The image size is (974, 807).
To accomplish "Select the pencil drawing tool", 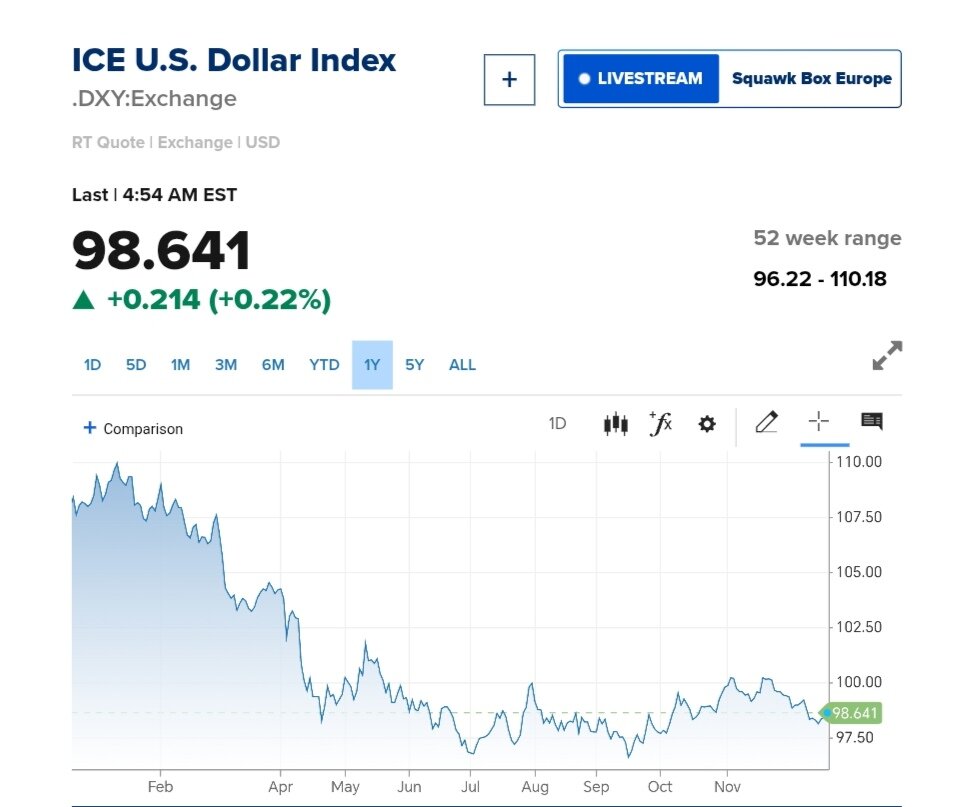I will (766, 423).
